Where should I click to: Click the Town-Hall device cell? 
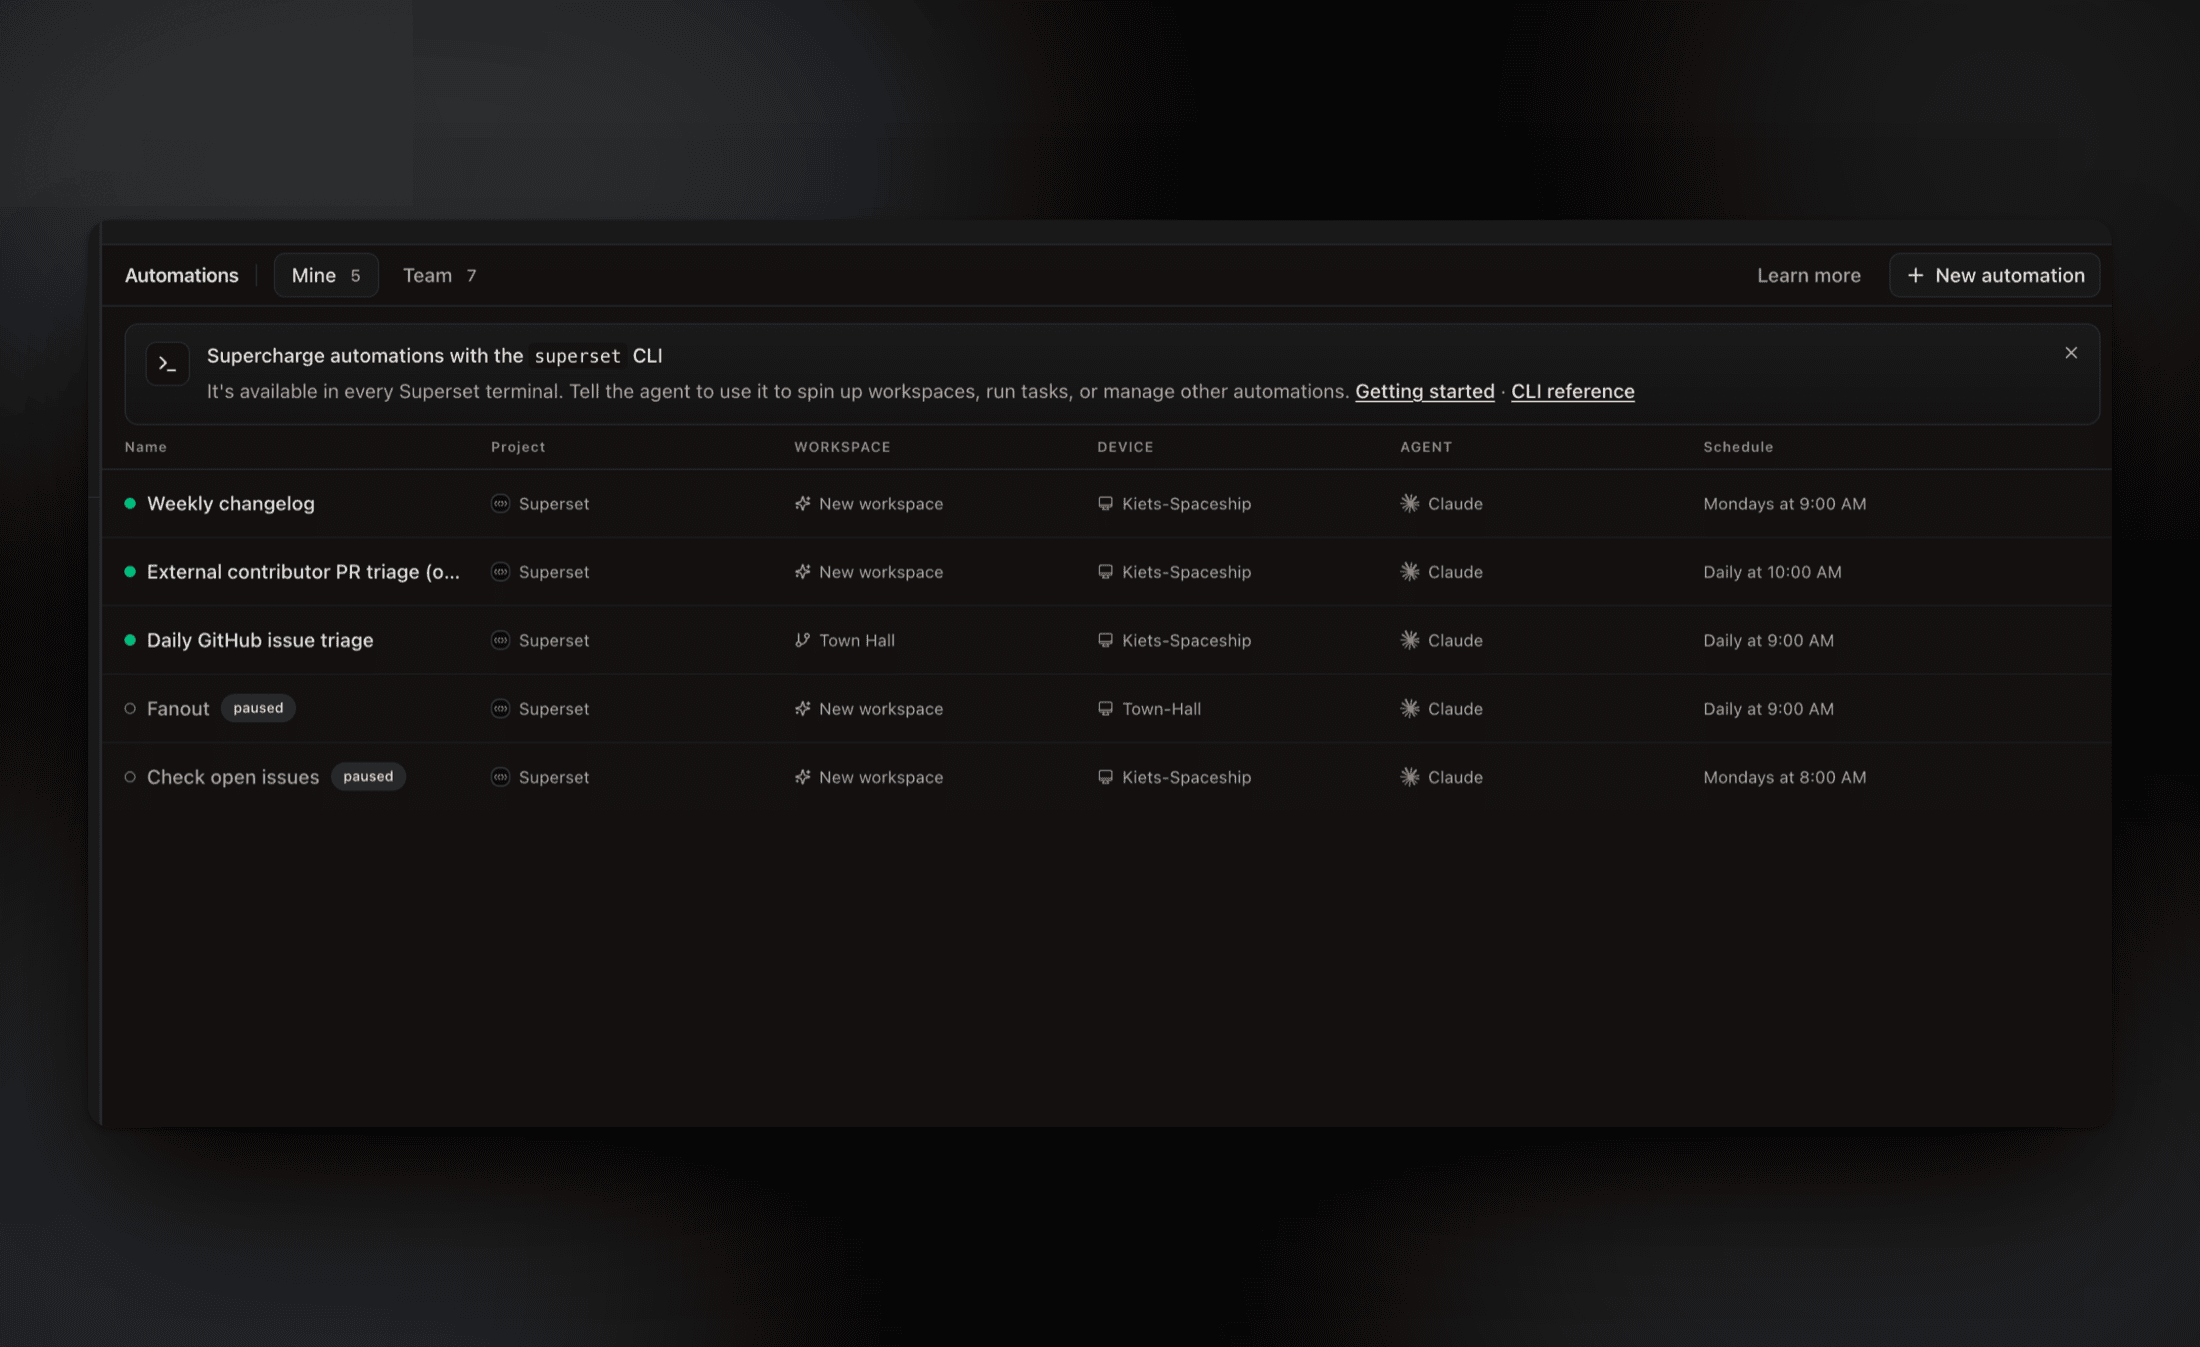pyautogui.click(x=1149, y=708)
